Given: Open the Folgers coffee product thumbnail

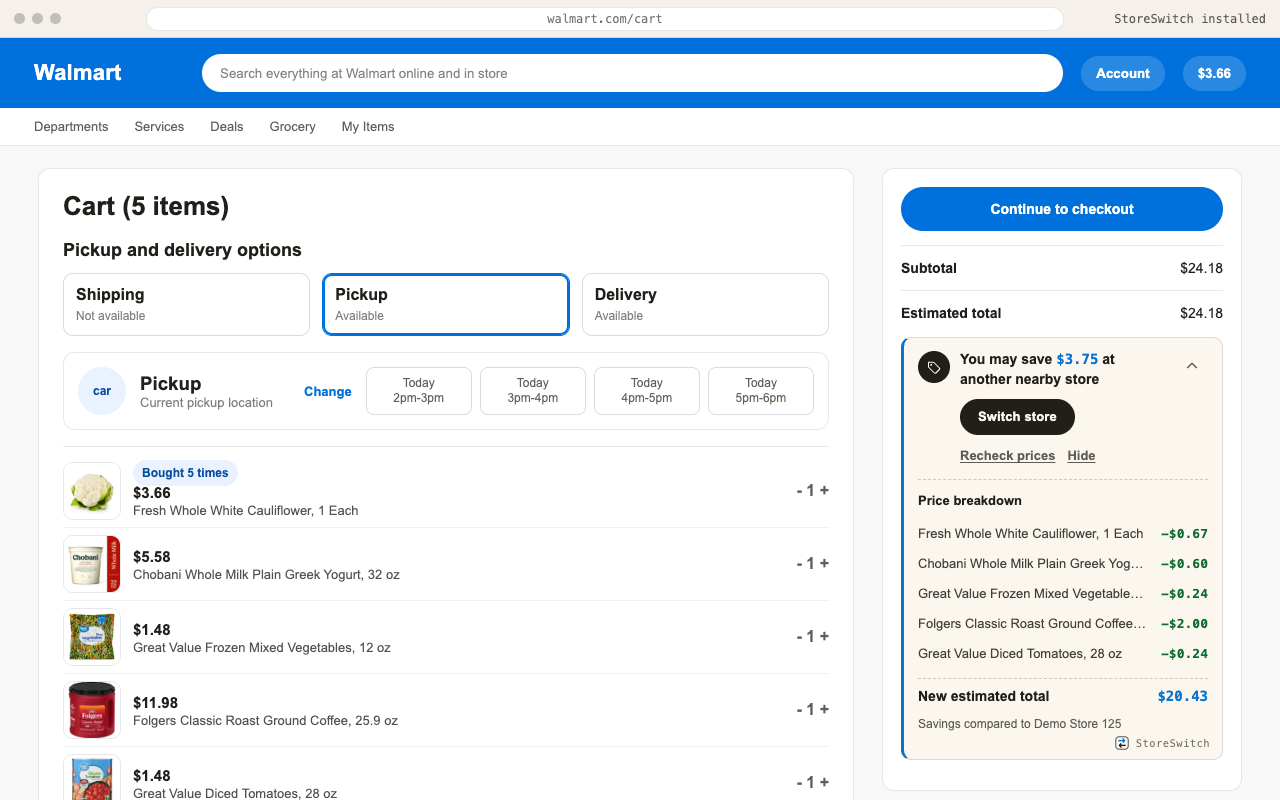Looking at the screenshot, I should point(92,710).
